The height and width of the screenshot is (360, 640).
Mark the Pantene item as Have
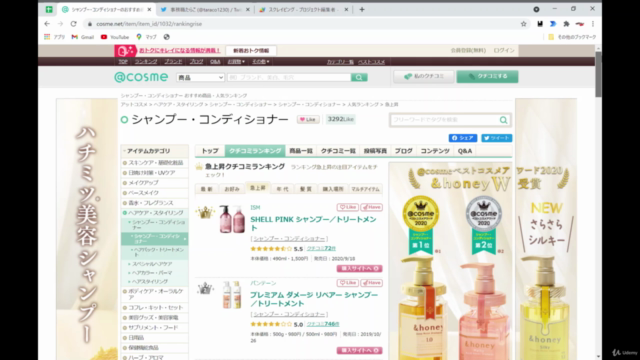pos(371,282)
